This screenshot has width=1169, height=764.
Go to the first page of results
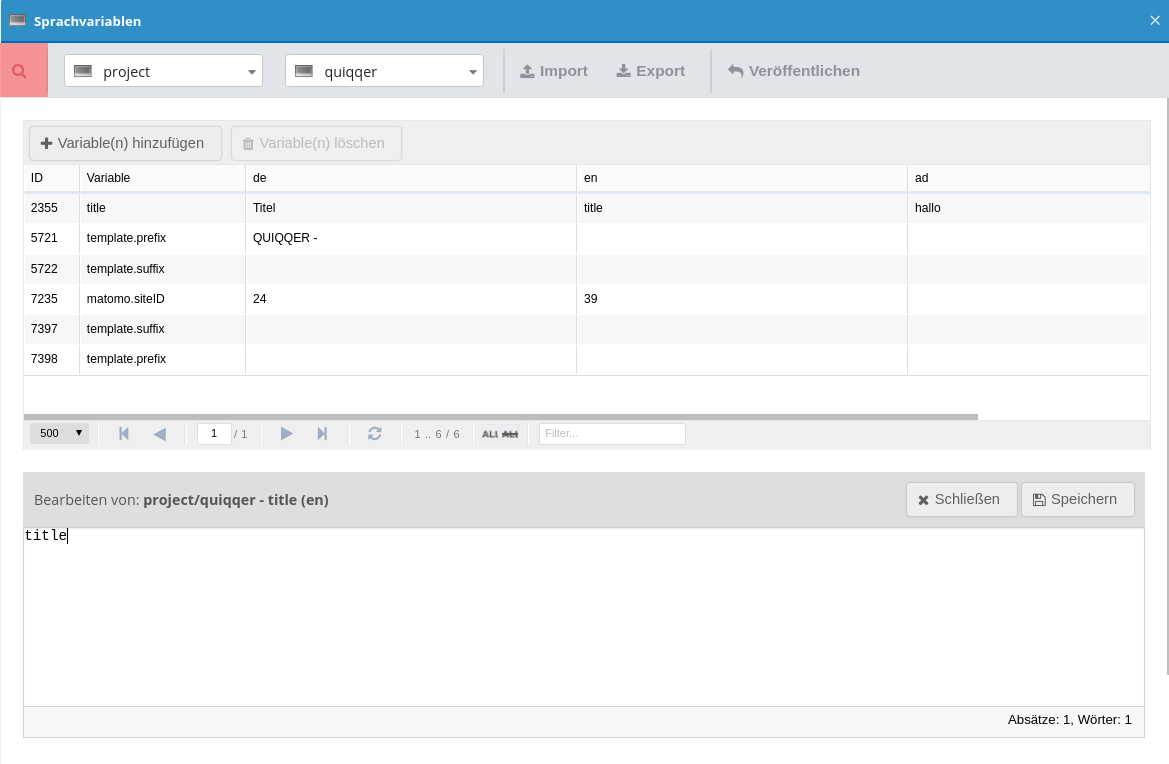click(x=124, y=433)
